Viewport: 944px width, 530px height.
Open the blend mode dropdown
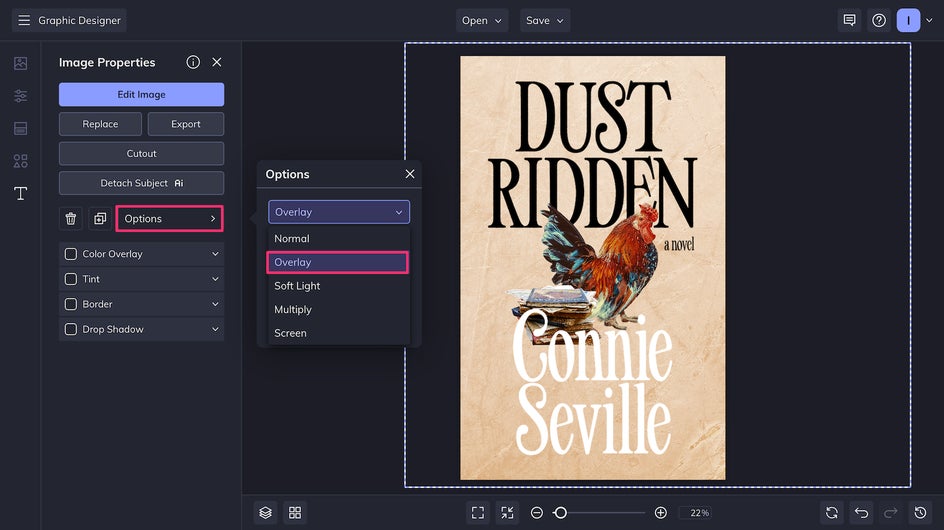(338, 212)
